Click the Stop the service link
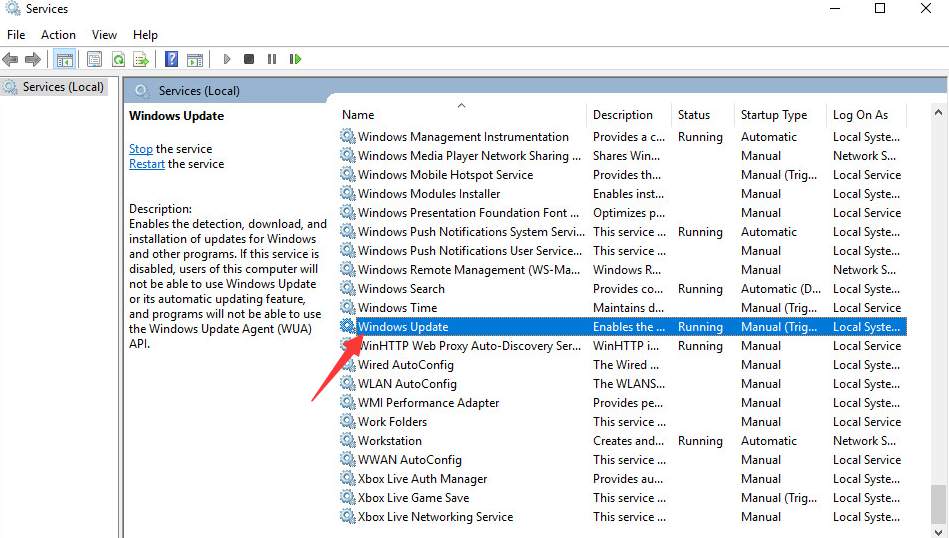 pyautogui.click(x=140, y=149)
